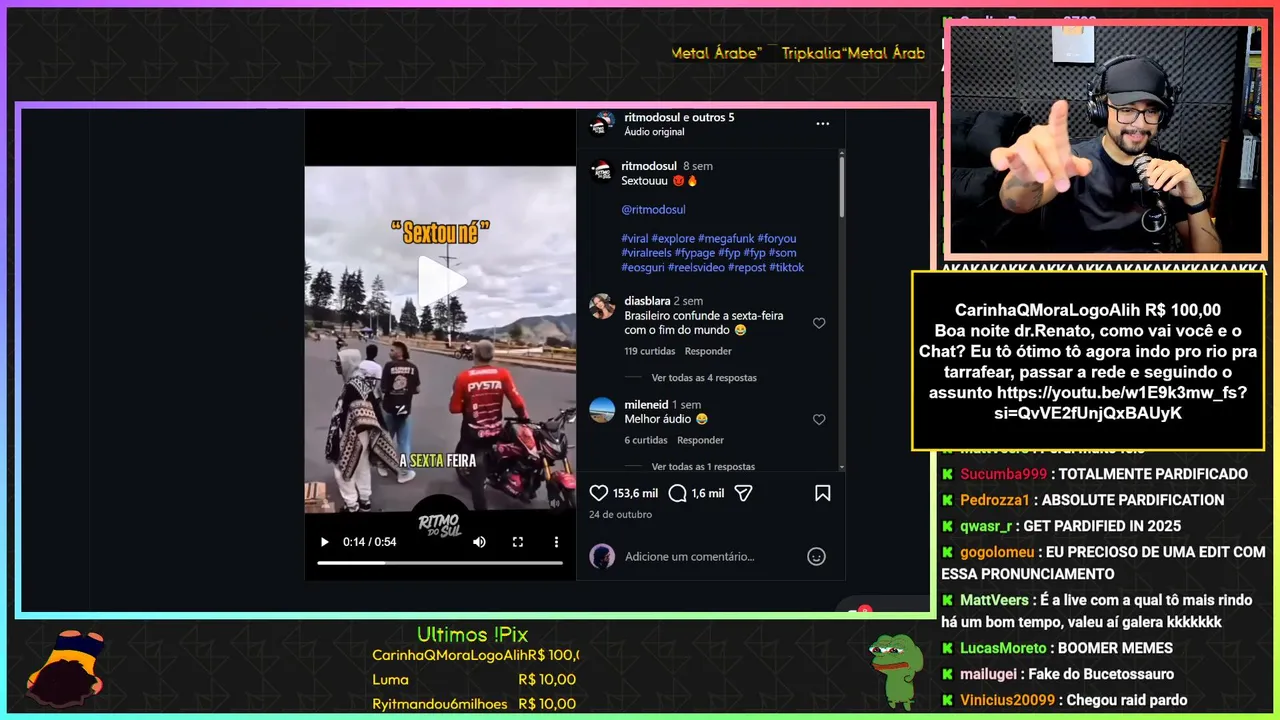
Task: Like the post with heart icon
Action: [x=599, y=493]
